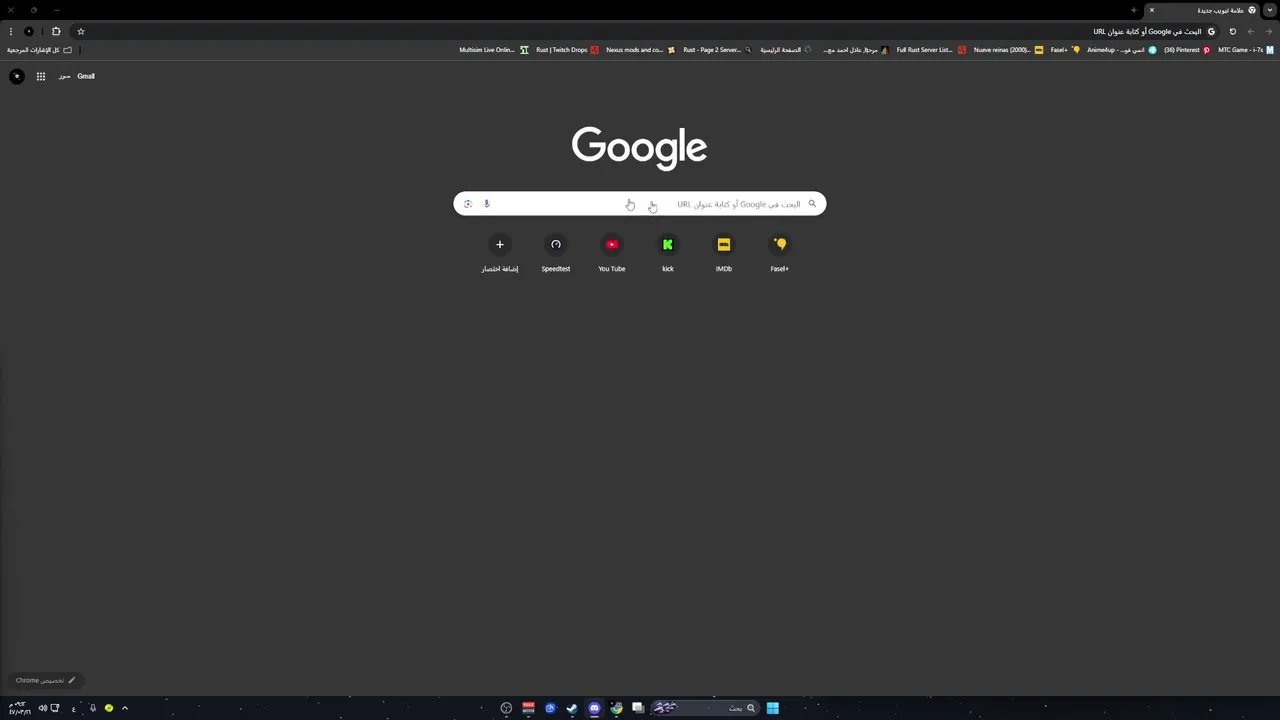Bookmark this tab with the star icon

(x=81, y=32)
